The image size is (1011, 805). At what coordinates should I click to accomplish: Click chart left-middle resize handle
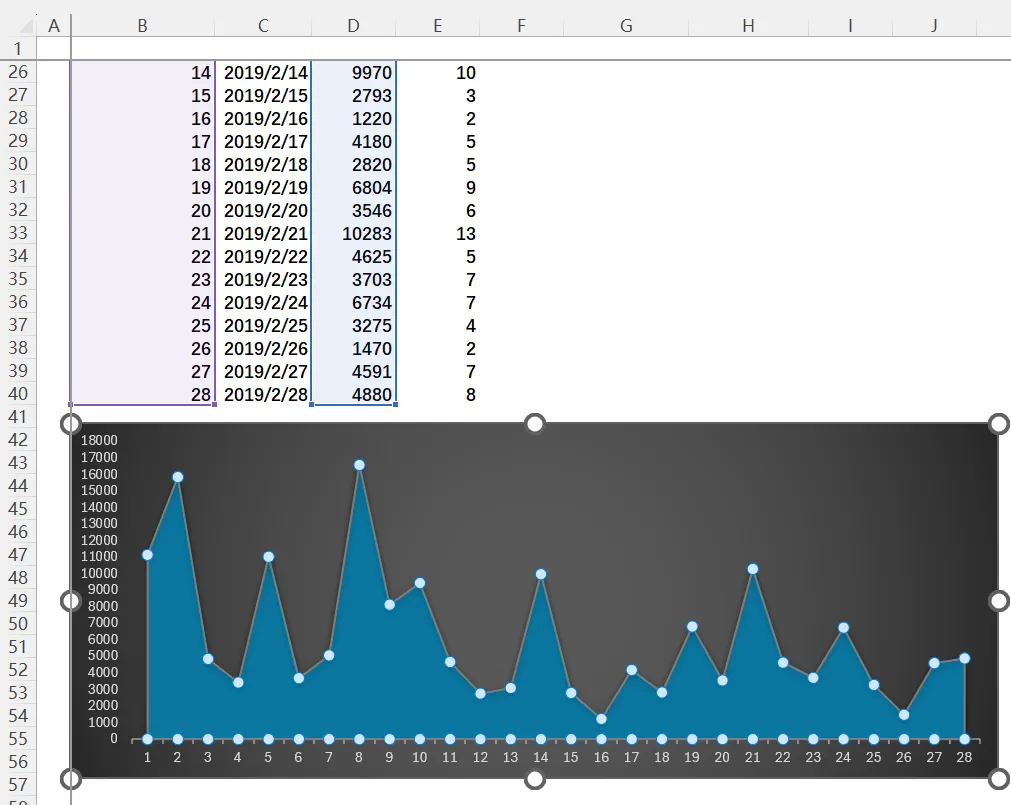point(70,601)
